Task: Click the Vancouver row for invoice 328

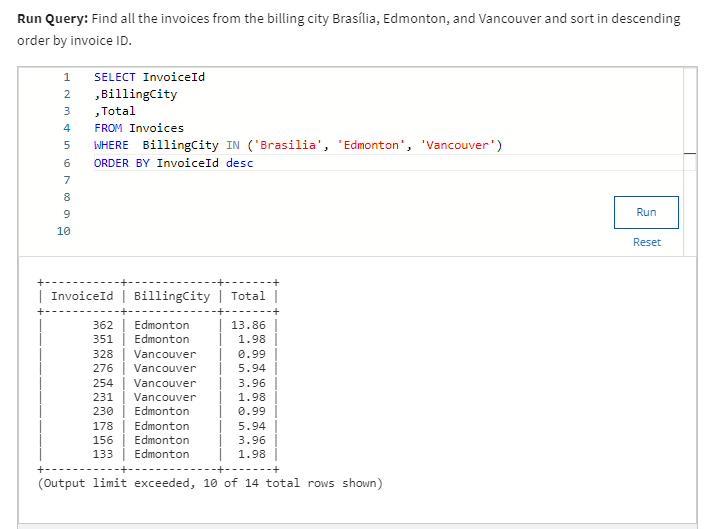Action: click(x=165, y=354)
